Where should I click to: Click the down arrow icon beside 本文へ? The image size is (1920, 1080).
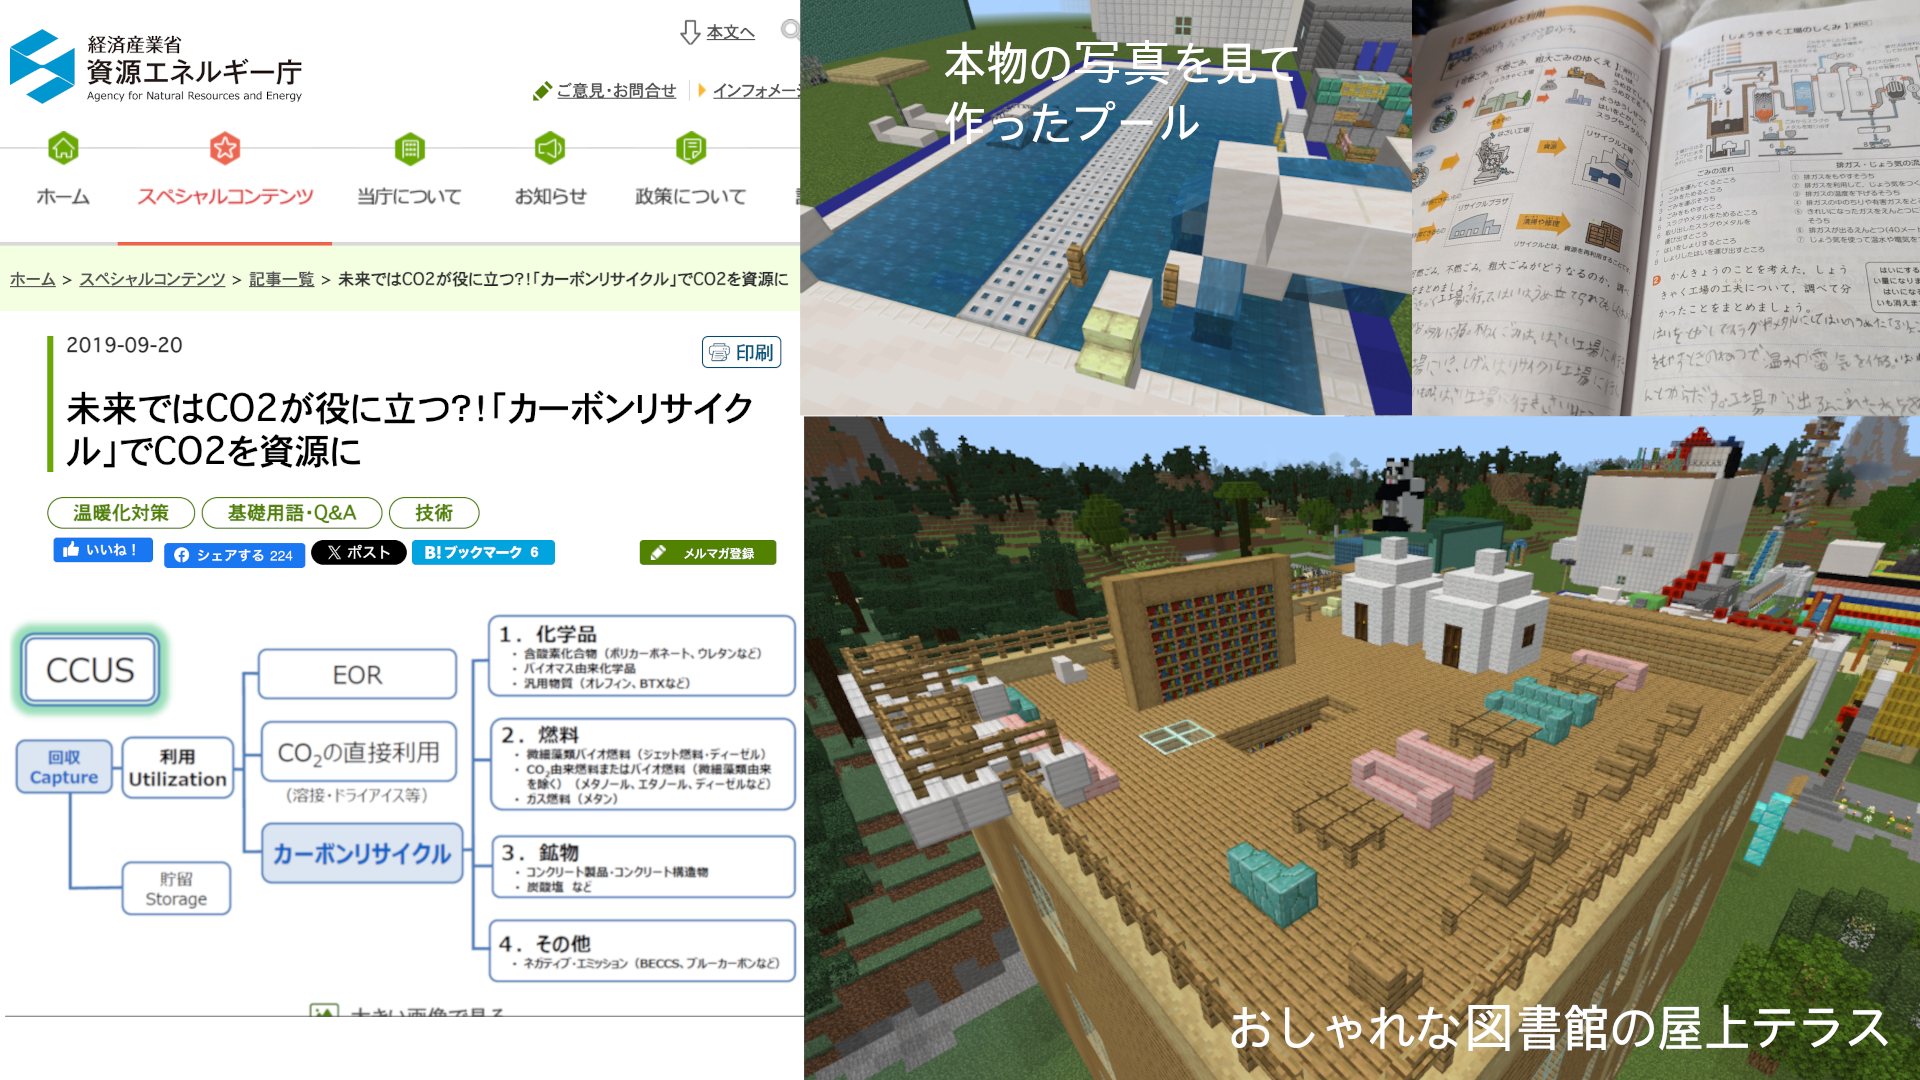click(690, 32)
